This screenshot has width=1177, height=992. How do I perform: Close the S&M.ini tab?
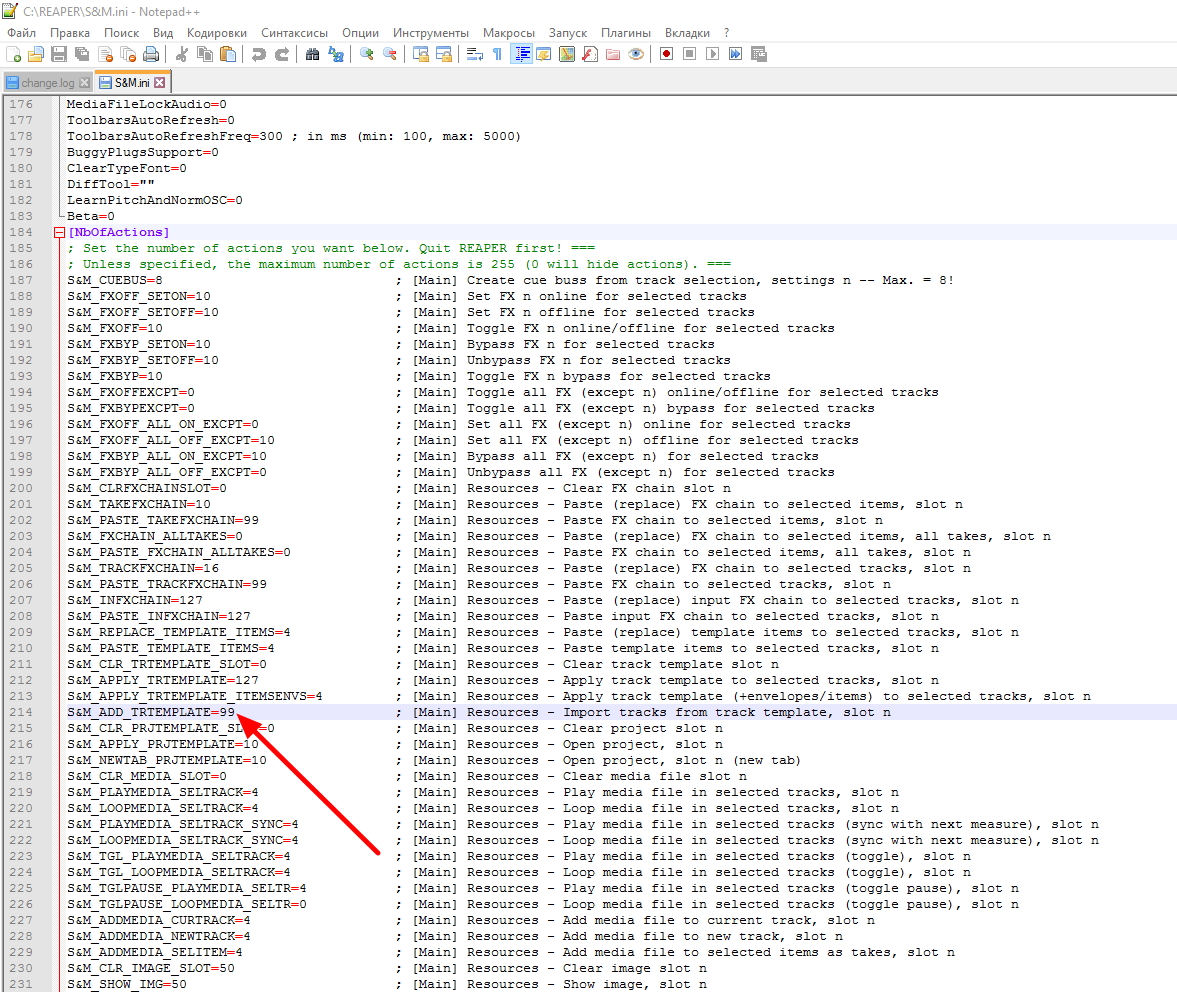pyautogui.click(x=160, y=83)
